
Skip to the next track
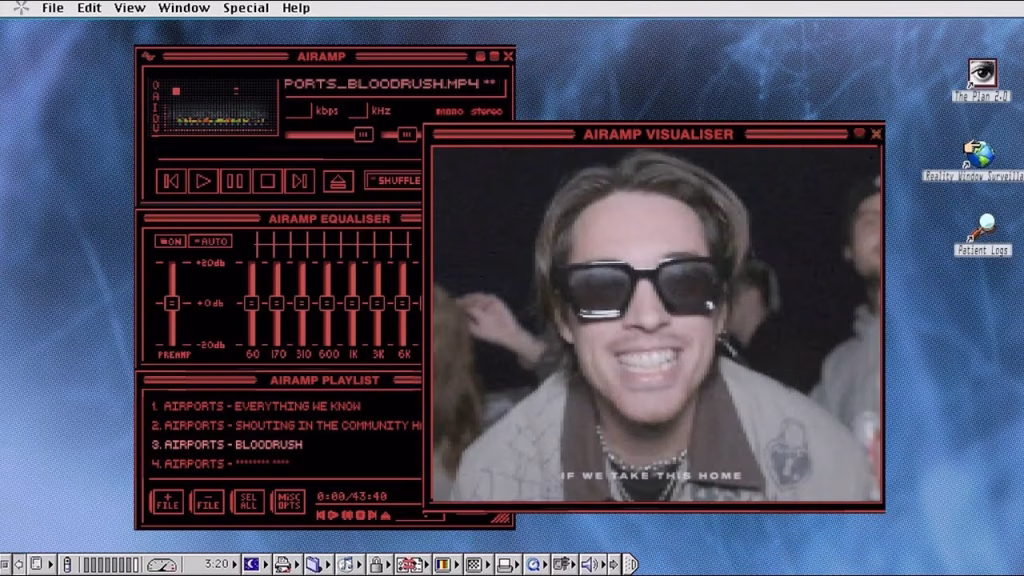point(299,181)
